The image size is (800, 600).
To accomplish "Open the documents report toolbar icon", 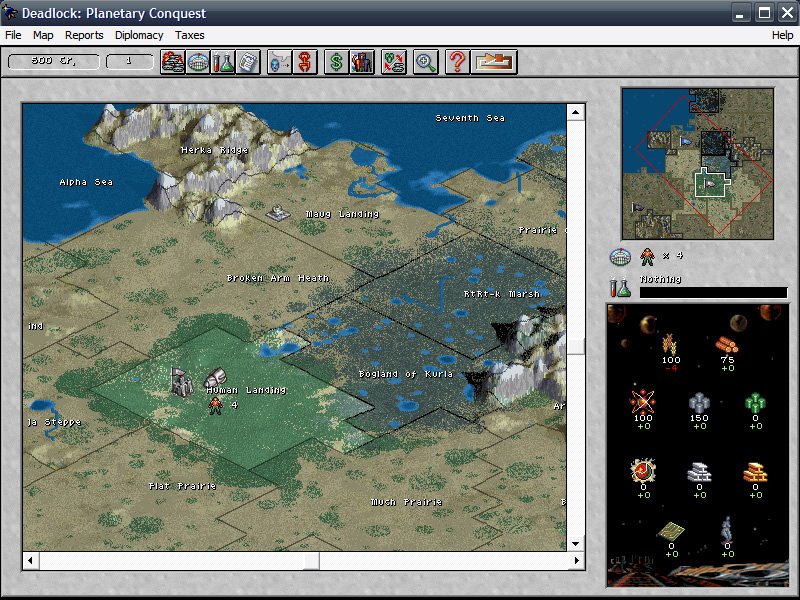I will (248, 62).
